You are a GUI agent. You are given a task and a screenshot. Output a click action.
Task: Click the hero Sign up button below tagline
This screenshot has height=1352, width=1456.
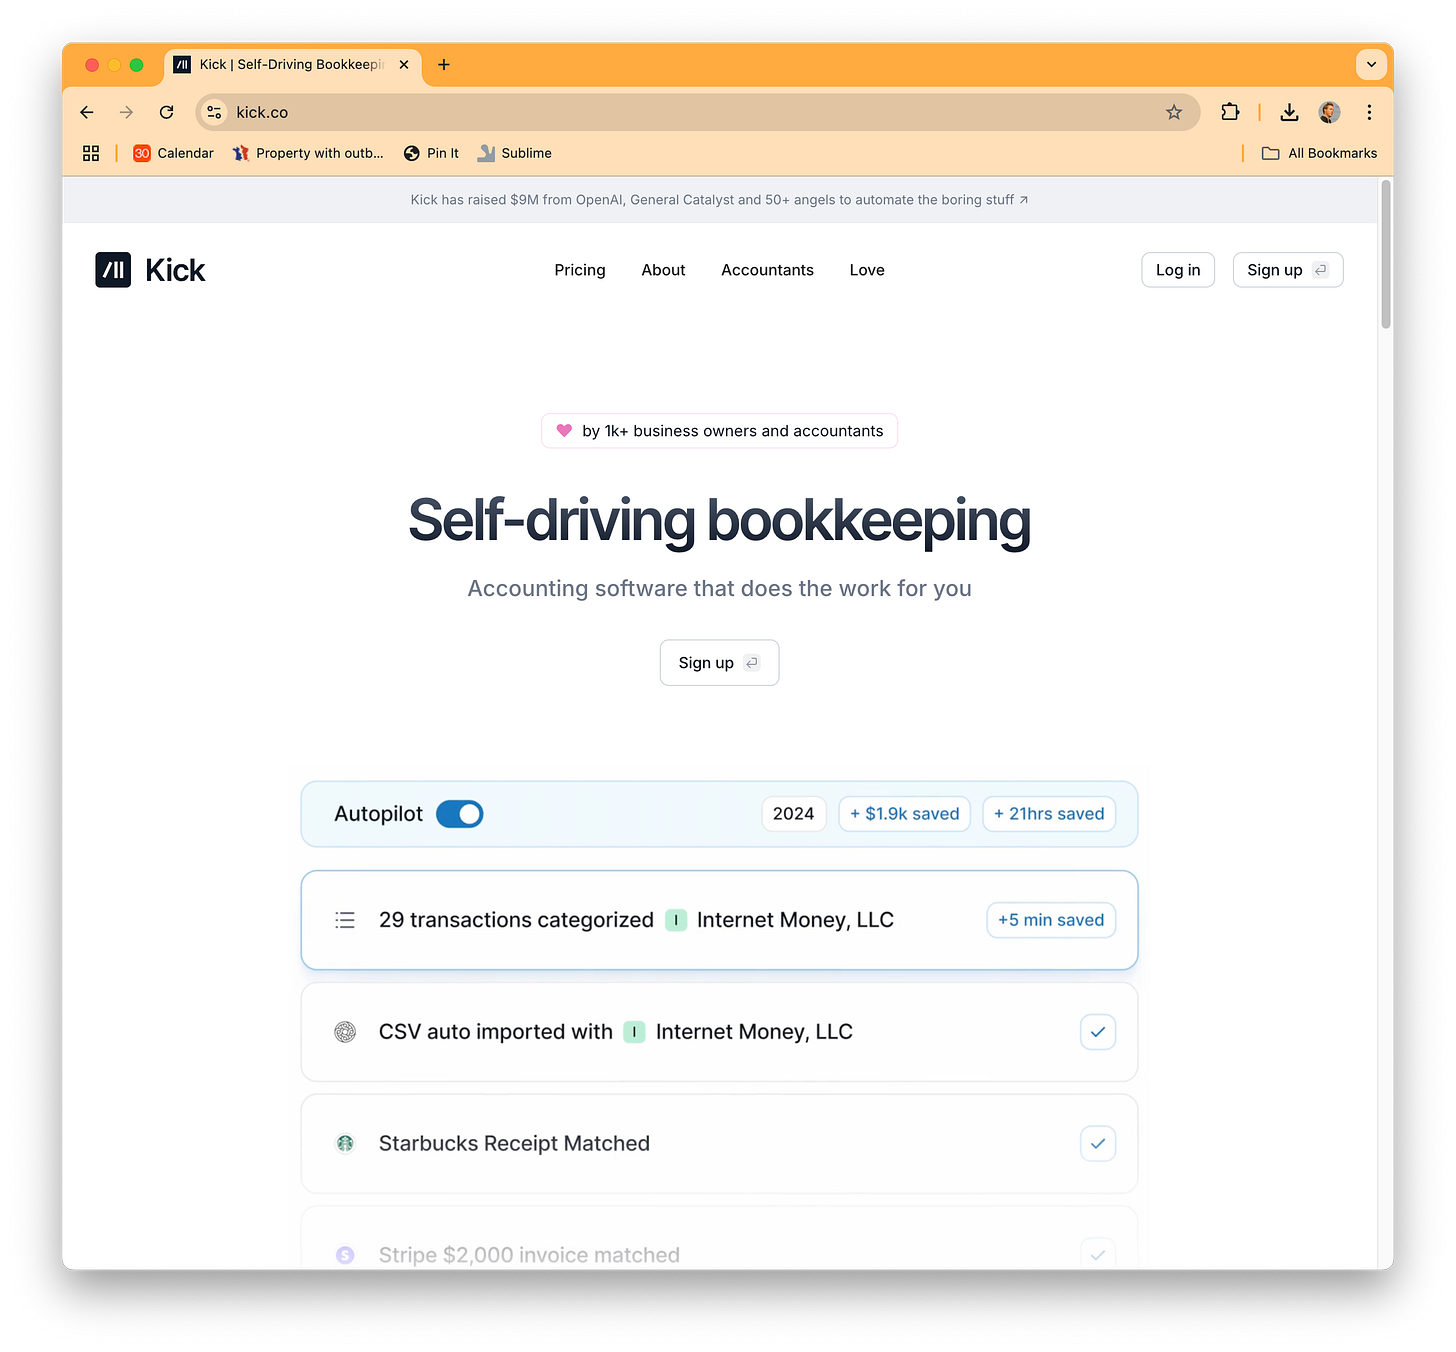point(719,663)
